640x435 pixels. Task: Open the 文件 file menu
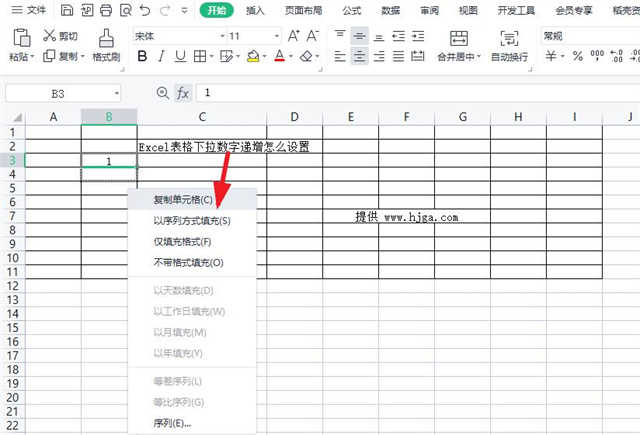click(29, 10)
